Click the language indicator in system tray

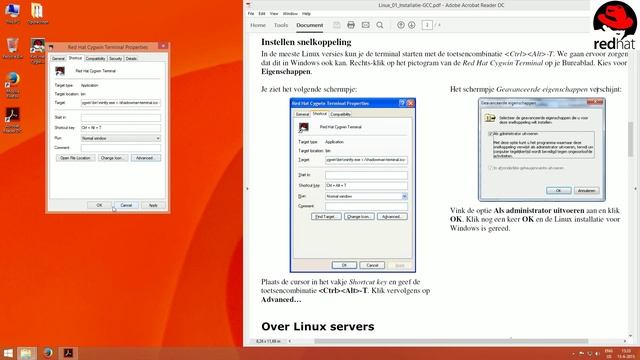point(609,353)
